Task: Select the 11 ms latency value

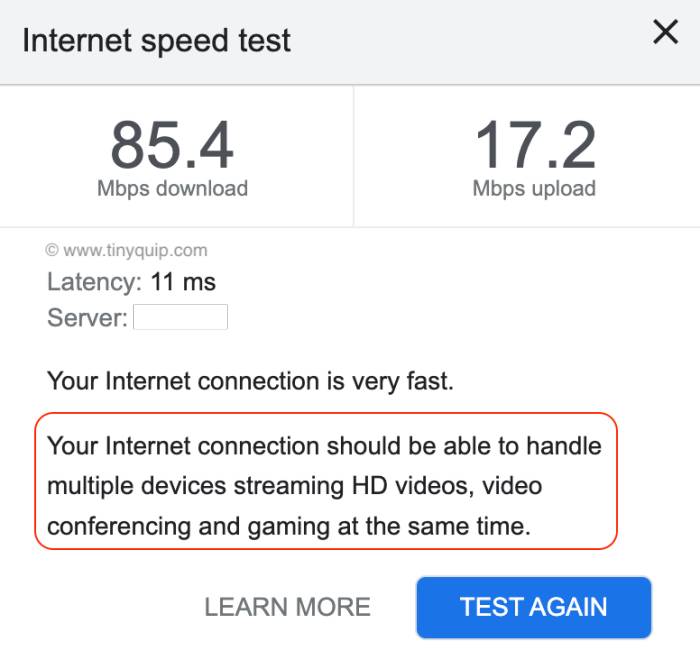Action: tap(183, 282)
